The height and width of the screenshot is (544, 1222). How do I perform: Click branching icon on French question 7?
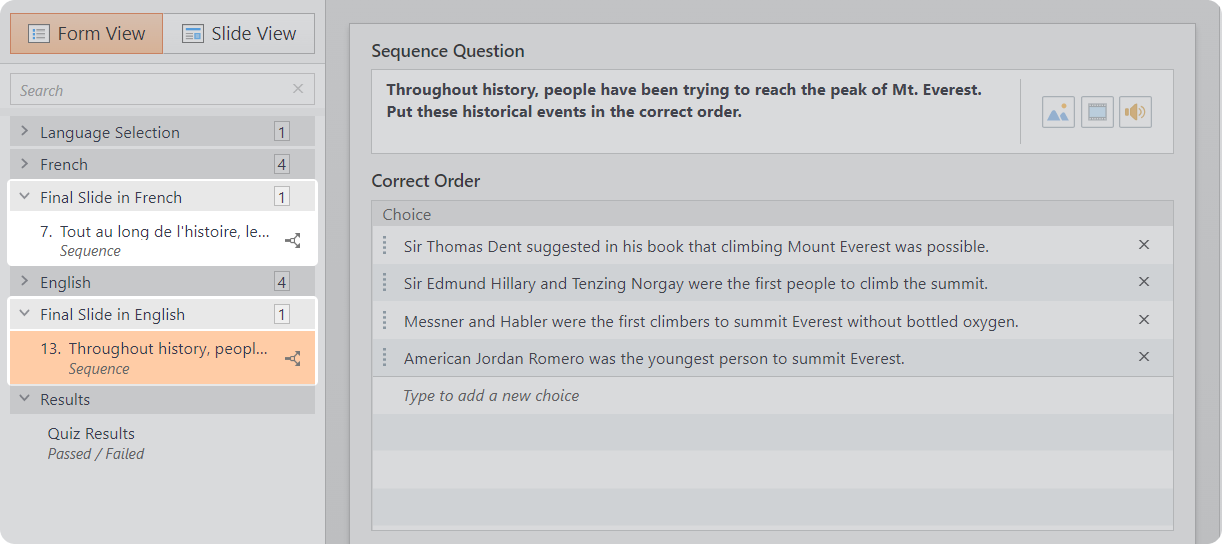(293, 240)
